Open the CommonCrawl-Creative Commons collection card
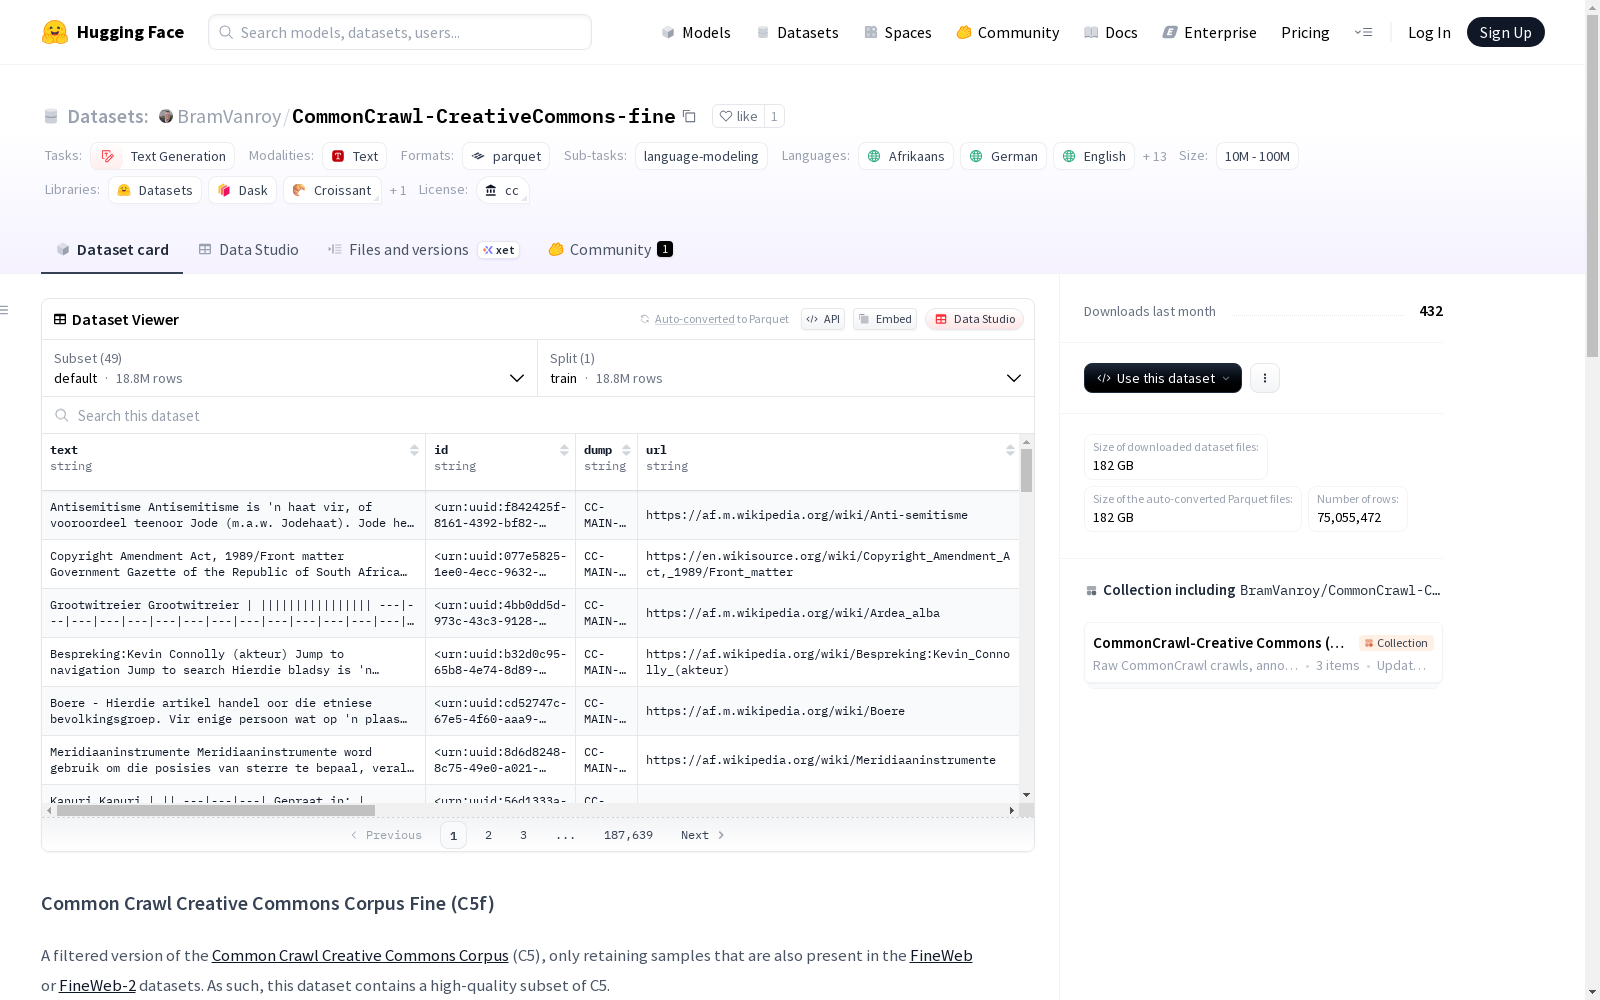Viewport: 1600px width, 1000px height. tap(1263, 653)
